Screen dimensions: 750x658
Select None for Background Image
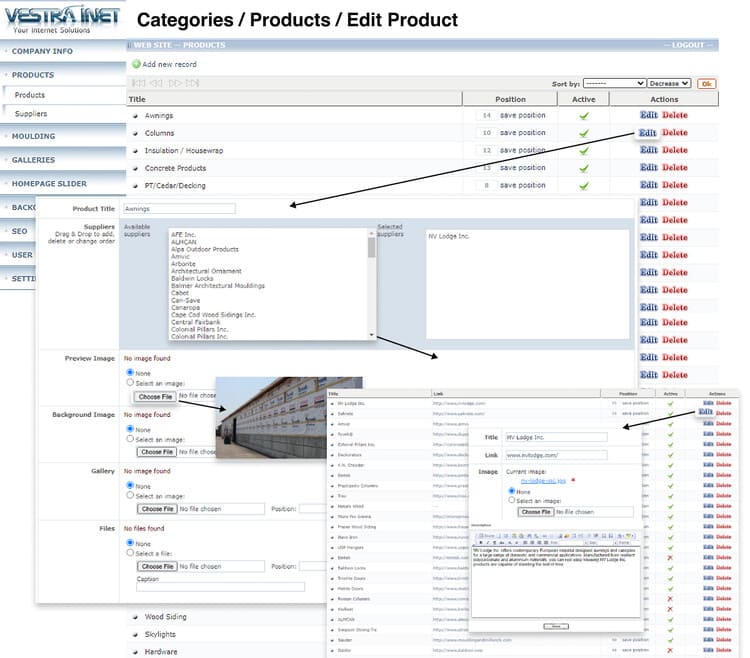point(130,428)
